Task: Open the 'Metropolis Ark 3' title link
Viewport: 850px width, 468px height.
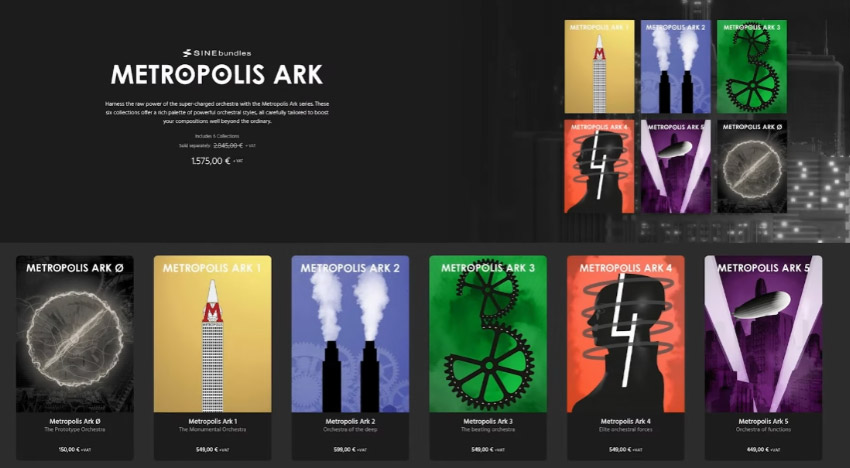Action: pyautogui.click(x=488, y=421)
